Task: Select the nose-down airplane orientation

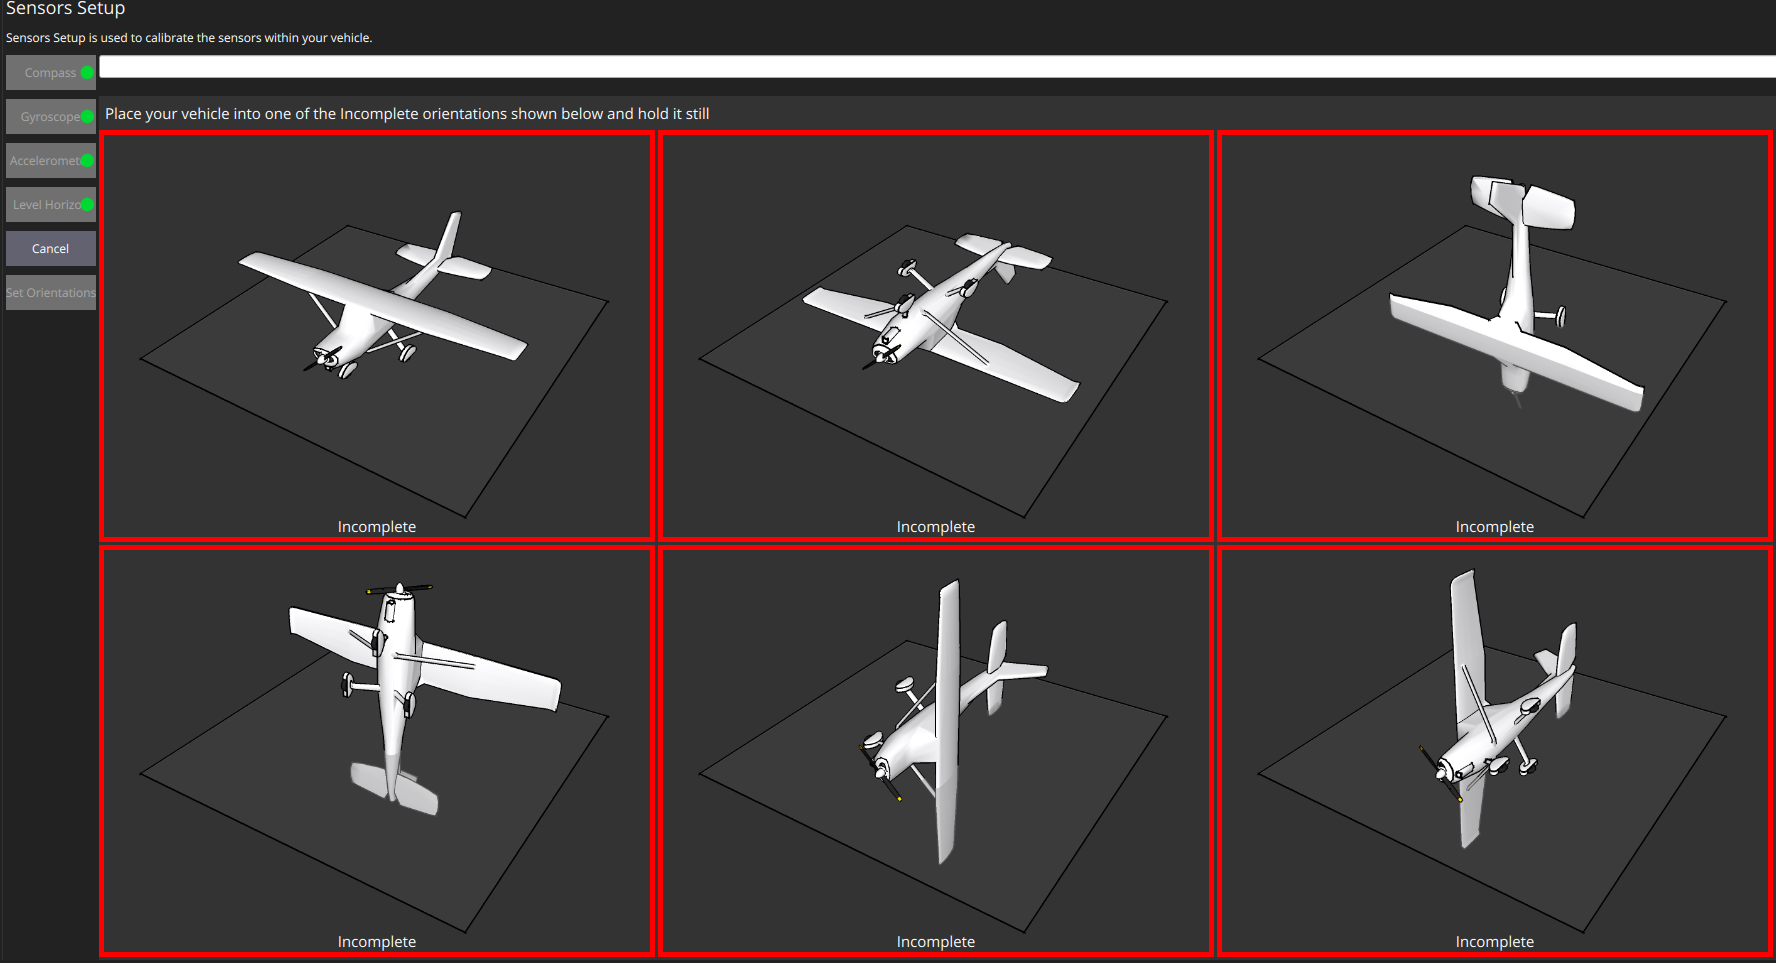Action: pos(1495,336)
